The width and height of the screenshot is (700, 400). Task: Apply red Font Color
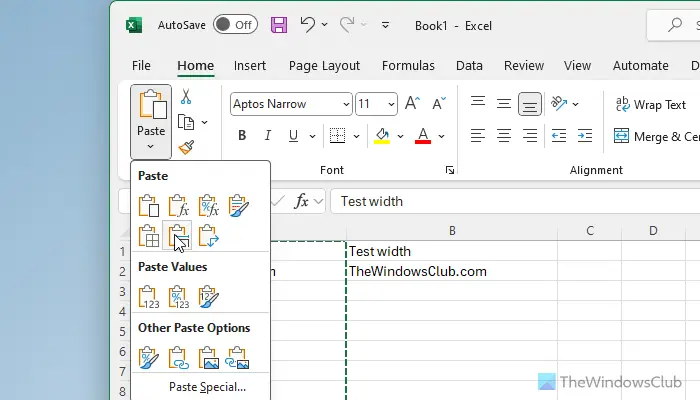(x=423, y=136)
